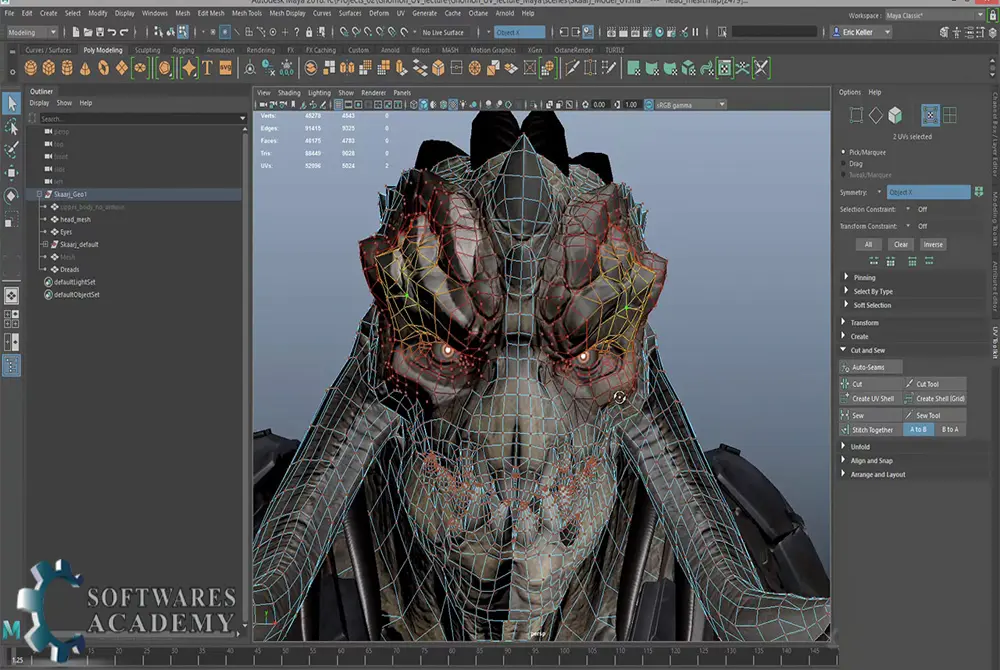Click the Multi-Cut knife shelf icon
Viewport: 1000px width, 670px height.
pyautogui.click(x=572, y=68)
